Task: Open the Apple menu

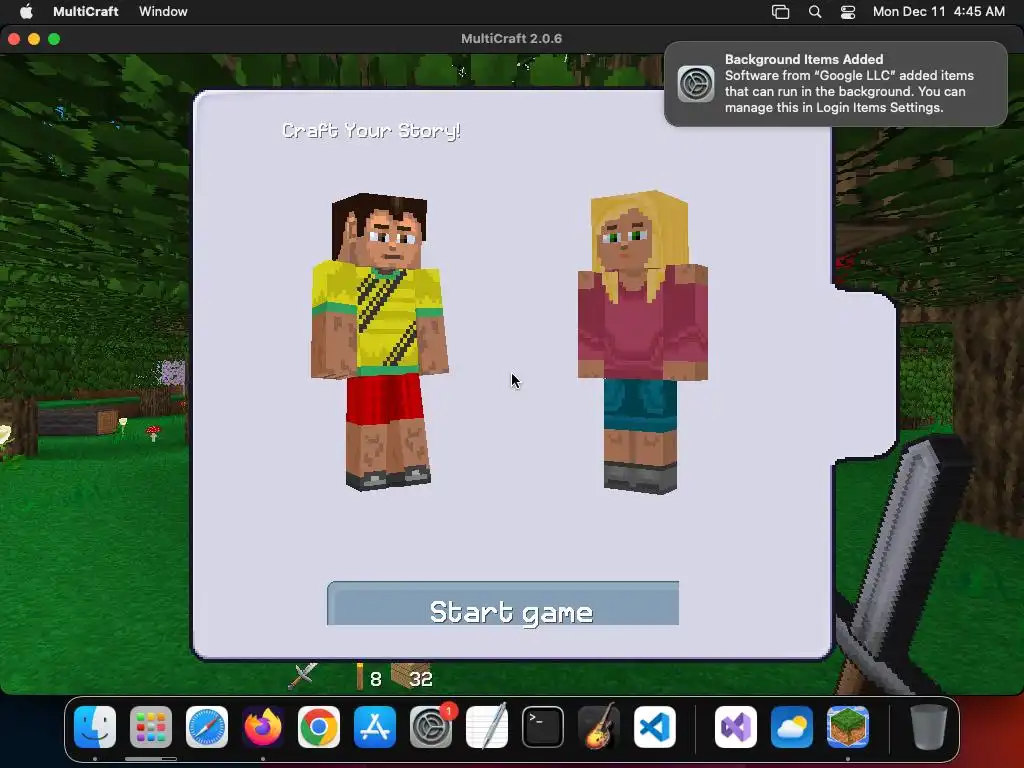Action: (x=26, y=11)
